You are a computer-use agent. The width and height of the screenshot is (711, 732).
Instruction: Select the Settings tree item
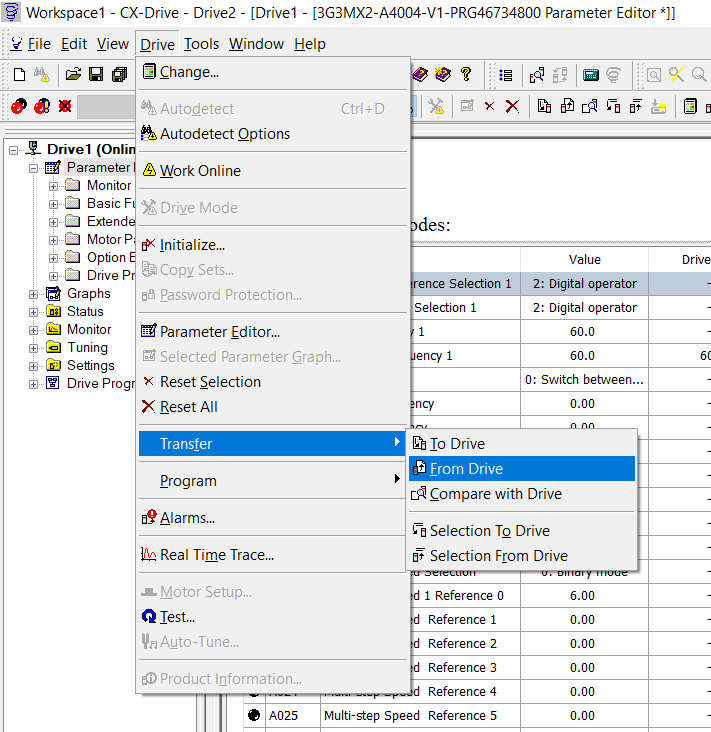91,366
